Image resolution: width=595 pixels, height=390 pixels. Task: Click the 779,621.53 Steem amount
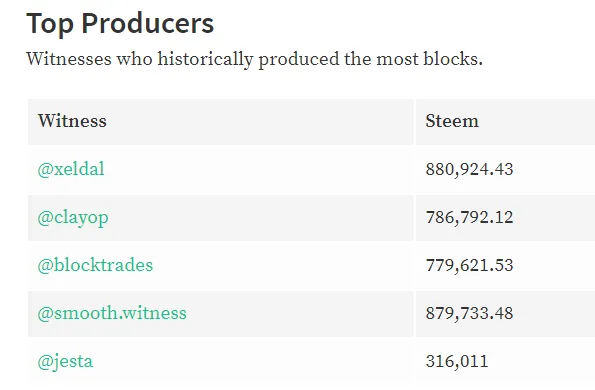(469, 265)
